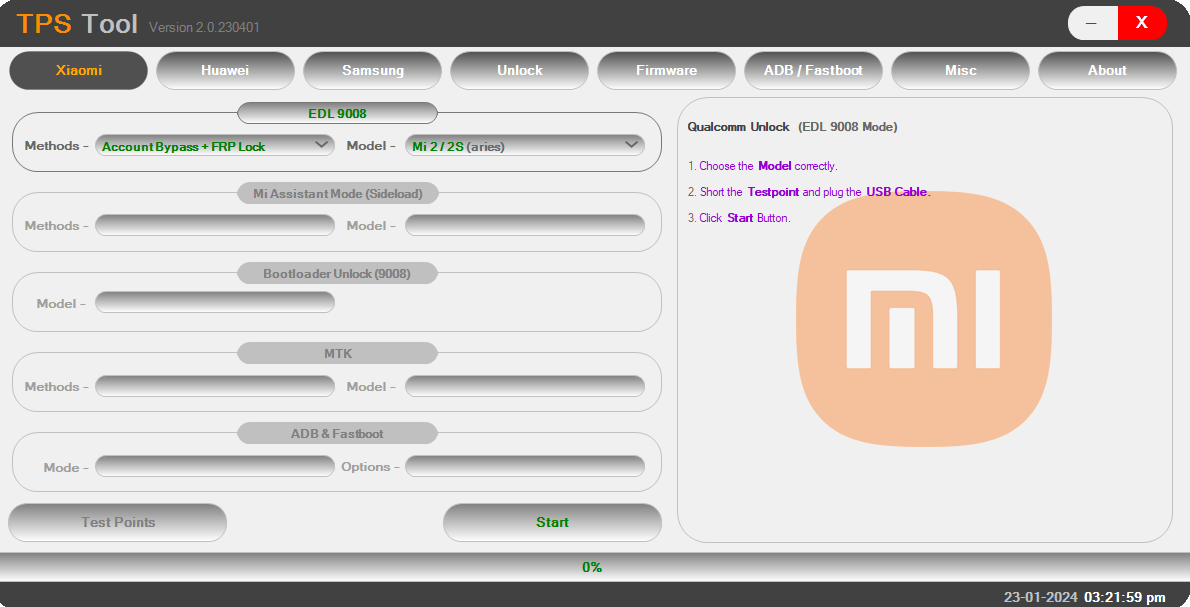
Task: Click the Test Points button
Action: [x=118, y=522]
